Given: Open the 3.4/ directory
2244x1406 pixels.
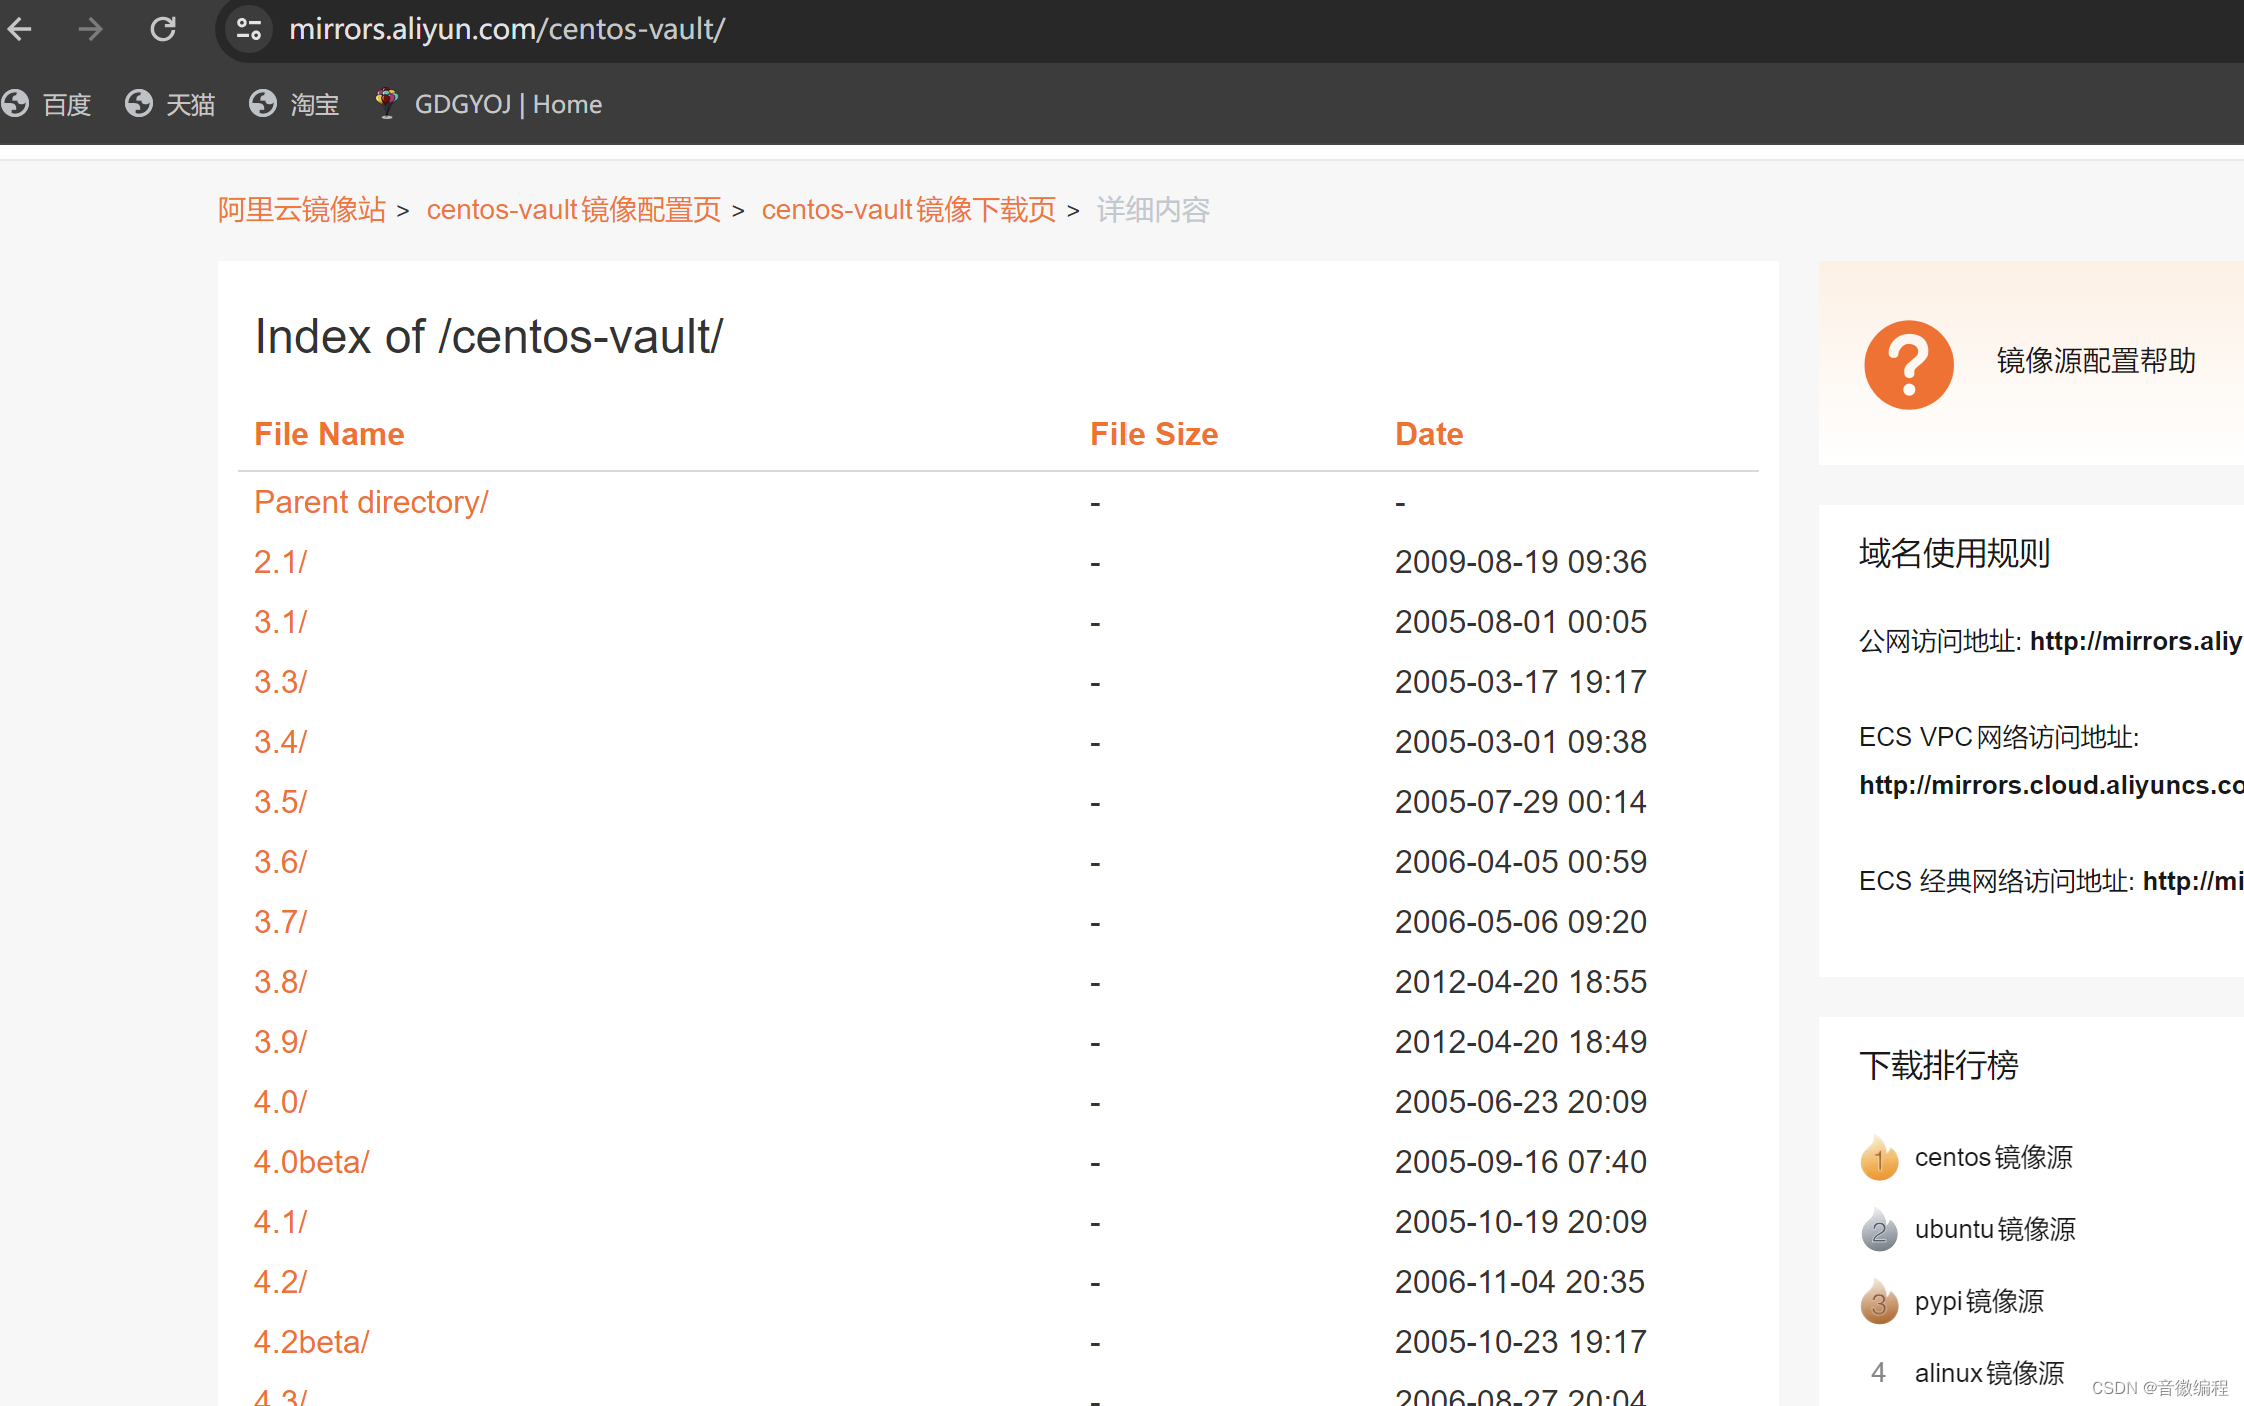Looking at the screenshot, I should pos(280,742).
